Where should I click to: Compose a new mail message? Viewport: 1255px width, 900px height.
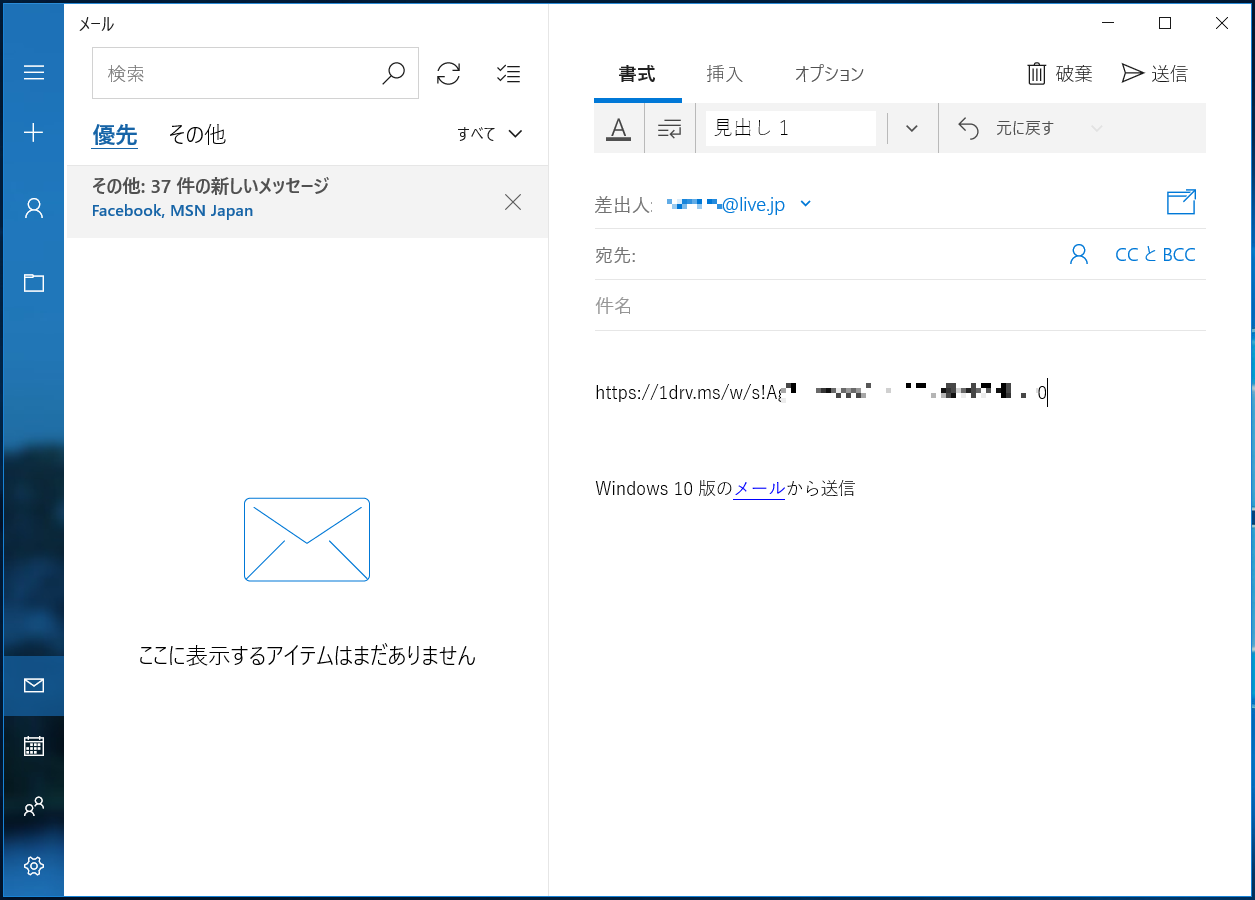[33, 131]
